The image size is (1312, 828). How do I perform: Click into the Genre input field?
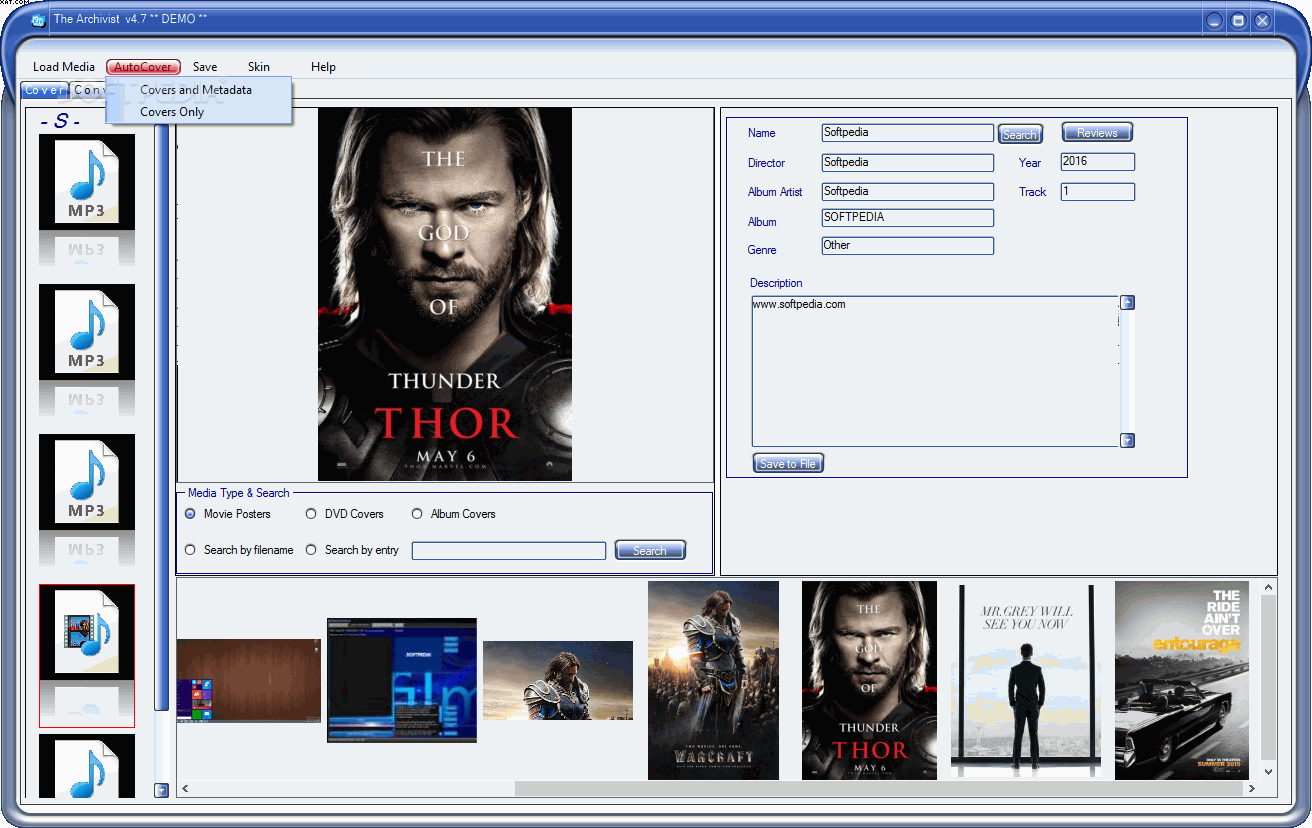[x=908, y=245]
